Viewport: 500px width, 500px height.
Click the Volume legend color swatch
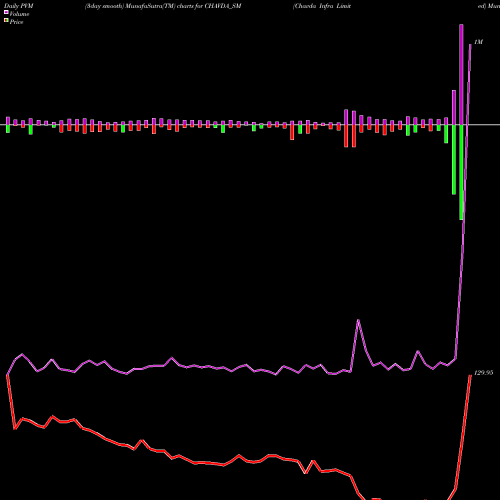click(6, 13)
